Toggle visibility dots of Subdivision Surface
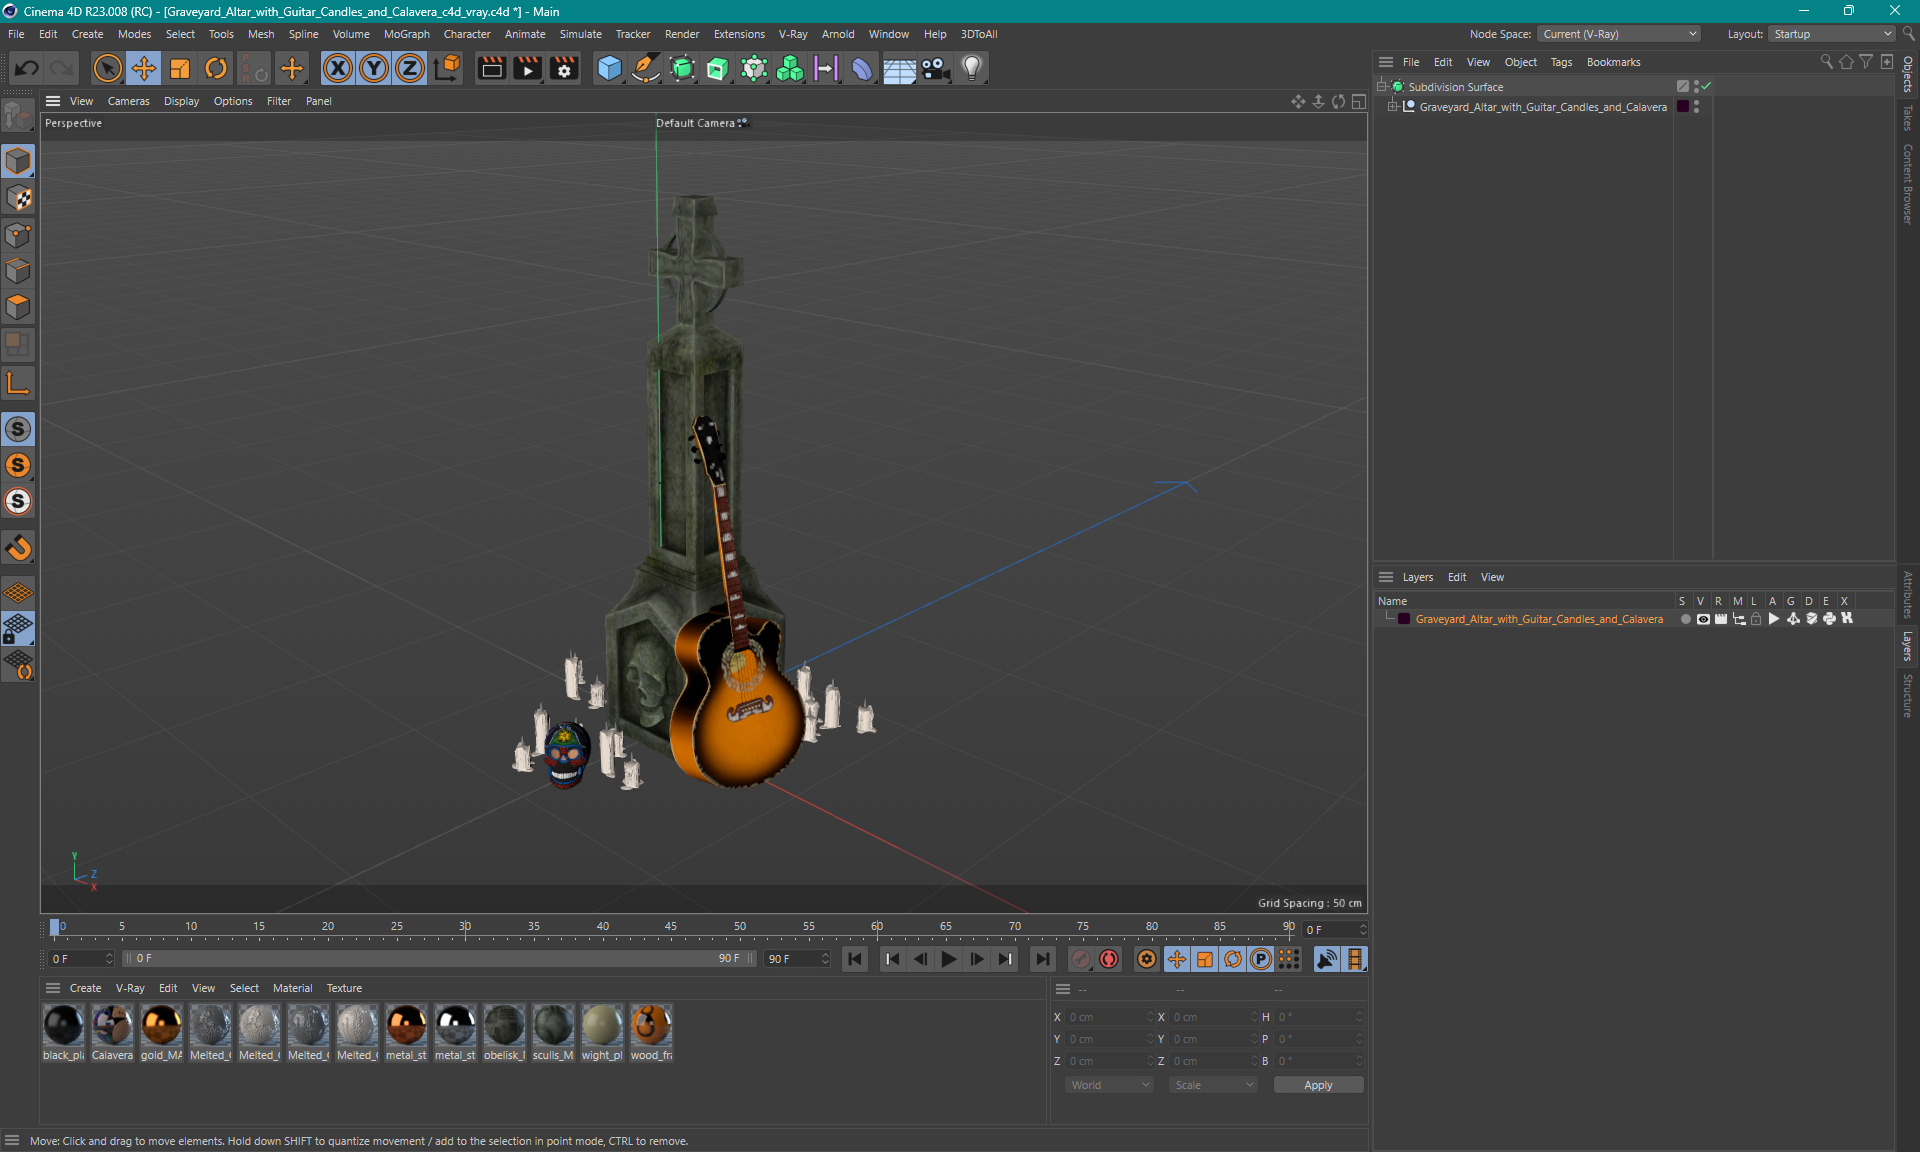The image size is (1920, 1152). tap(1696, 87)
